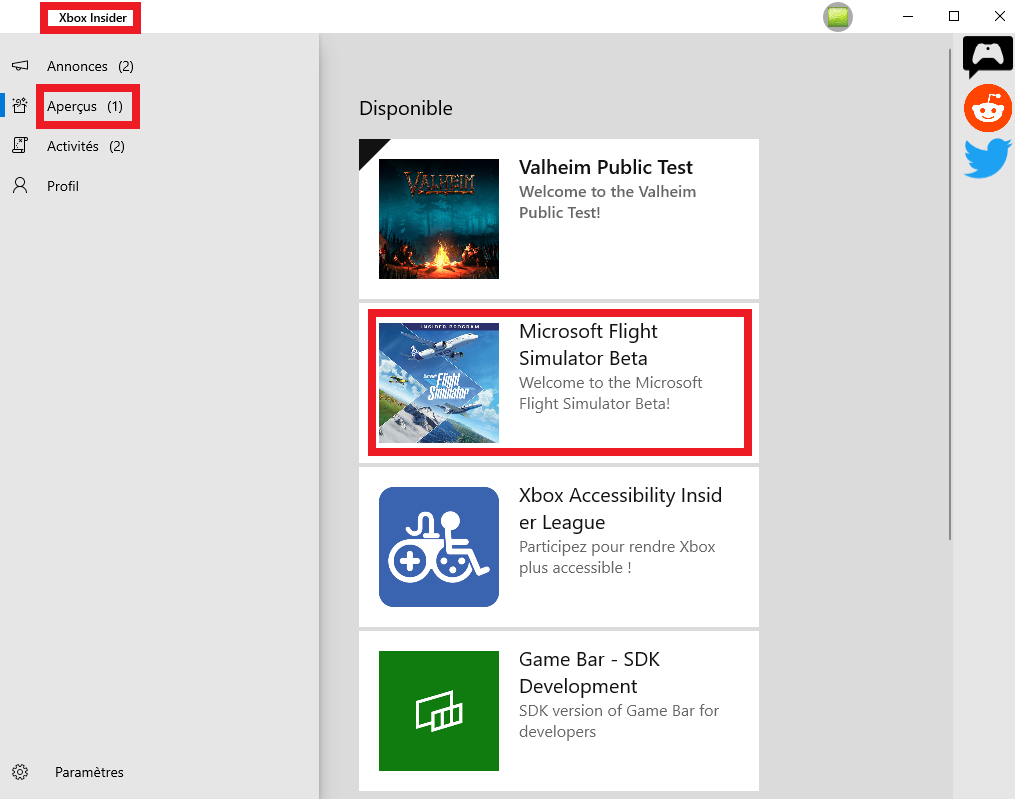The image size is (1015, 799).
Task: Open the Valheim Public Test title
Action: coord(605,167)
